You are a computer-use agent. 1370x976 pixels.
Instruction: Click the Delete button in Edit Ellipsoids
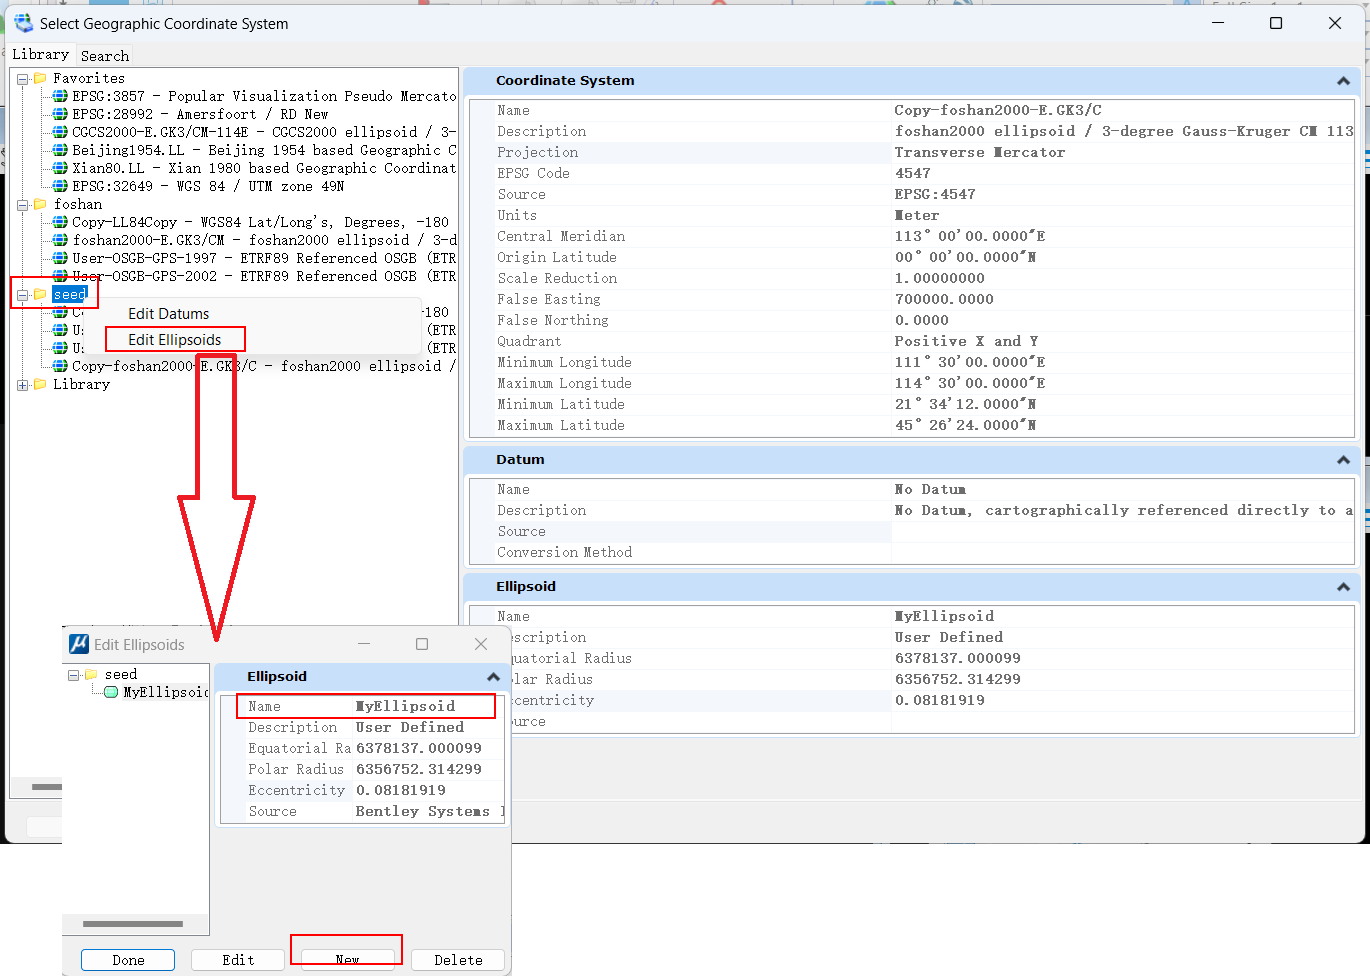pyautogui.click(x=458, y=960)
